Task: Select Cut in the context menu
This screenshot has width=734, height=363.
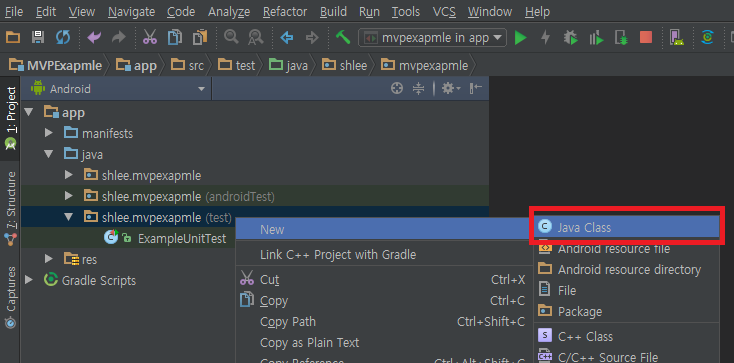Action: point(384,280)
